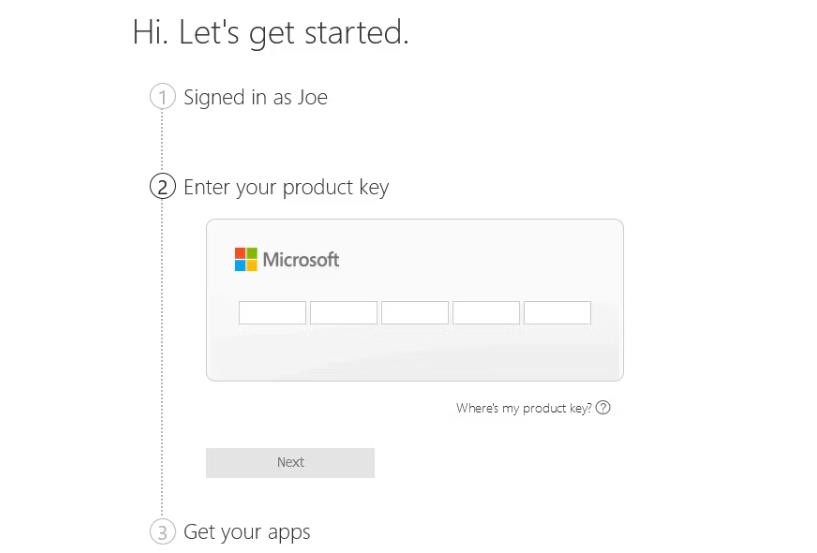The image size is (817, 553).
Task: Select the Get your apps step label
Action: pyautogui.click(x=246, y=533)
